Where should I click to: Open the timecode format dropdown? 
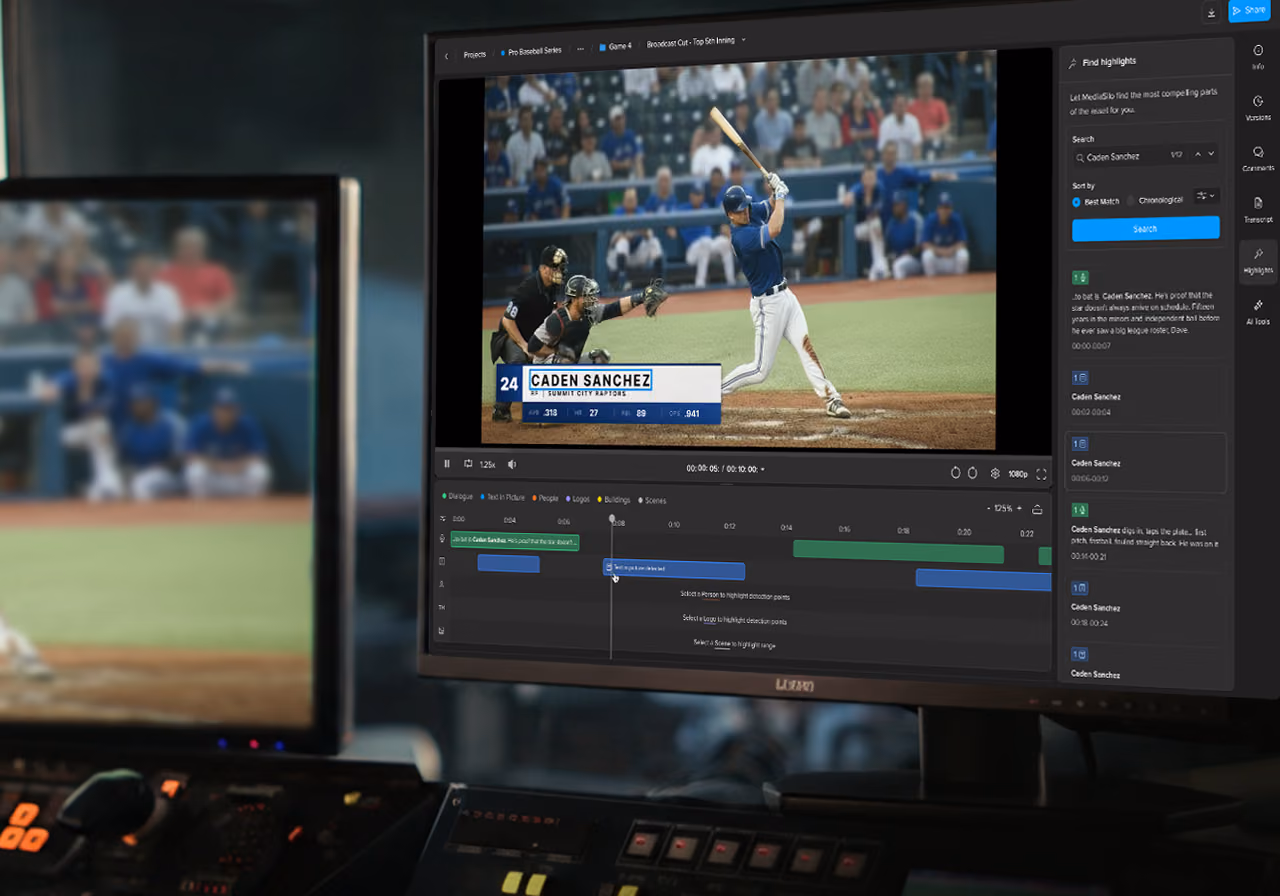click(x=763, y=469)
